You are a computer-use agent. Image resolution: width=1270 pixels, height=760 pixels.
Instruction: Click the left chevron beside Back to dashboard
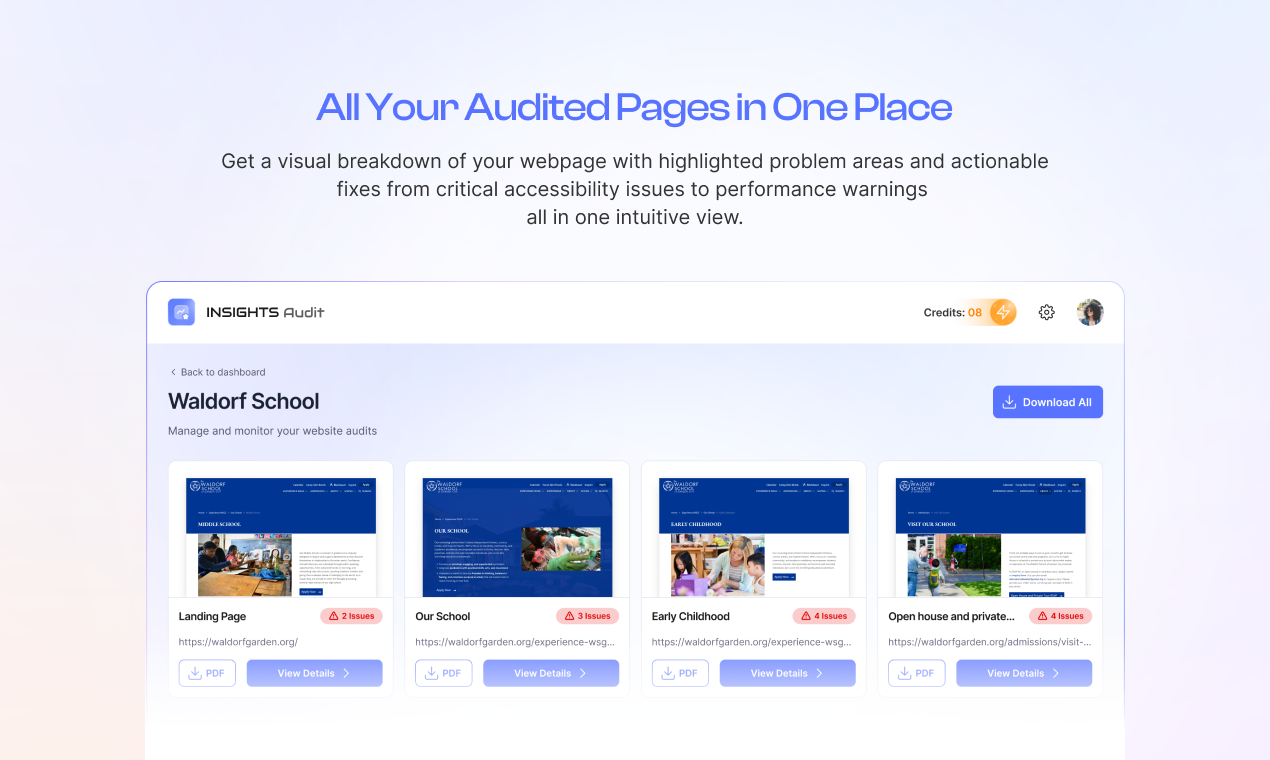[x=175, y=372]
